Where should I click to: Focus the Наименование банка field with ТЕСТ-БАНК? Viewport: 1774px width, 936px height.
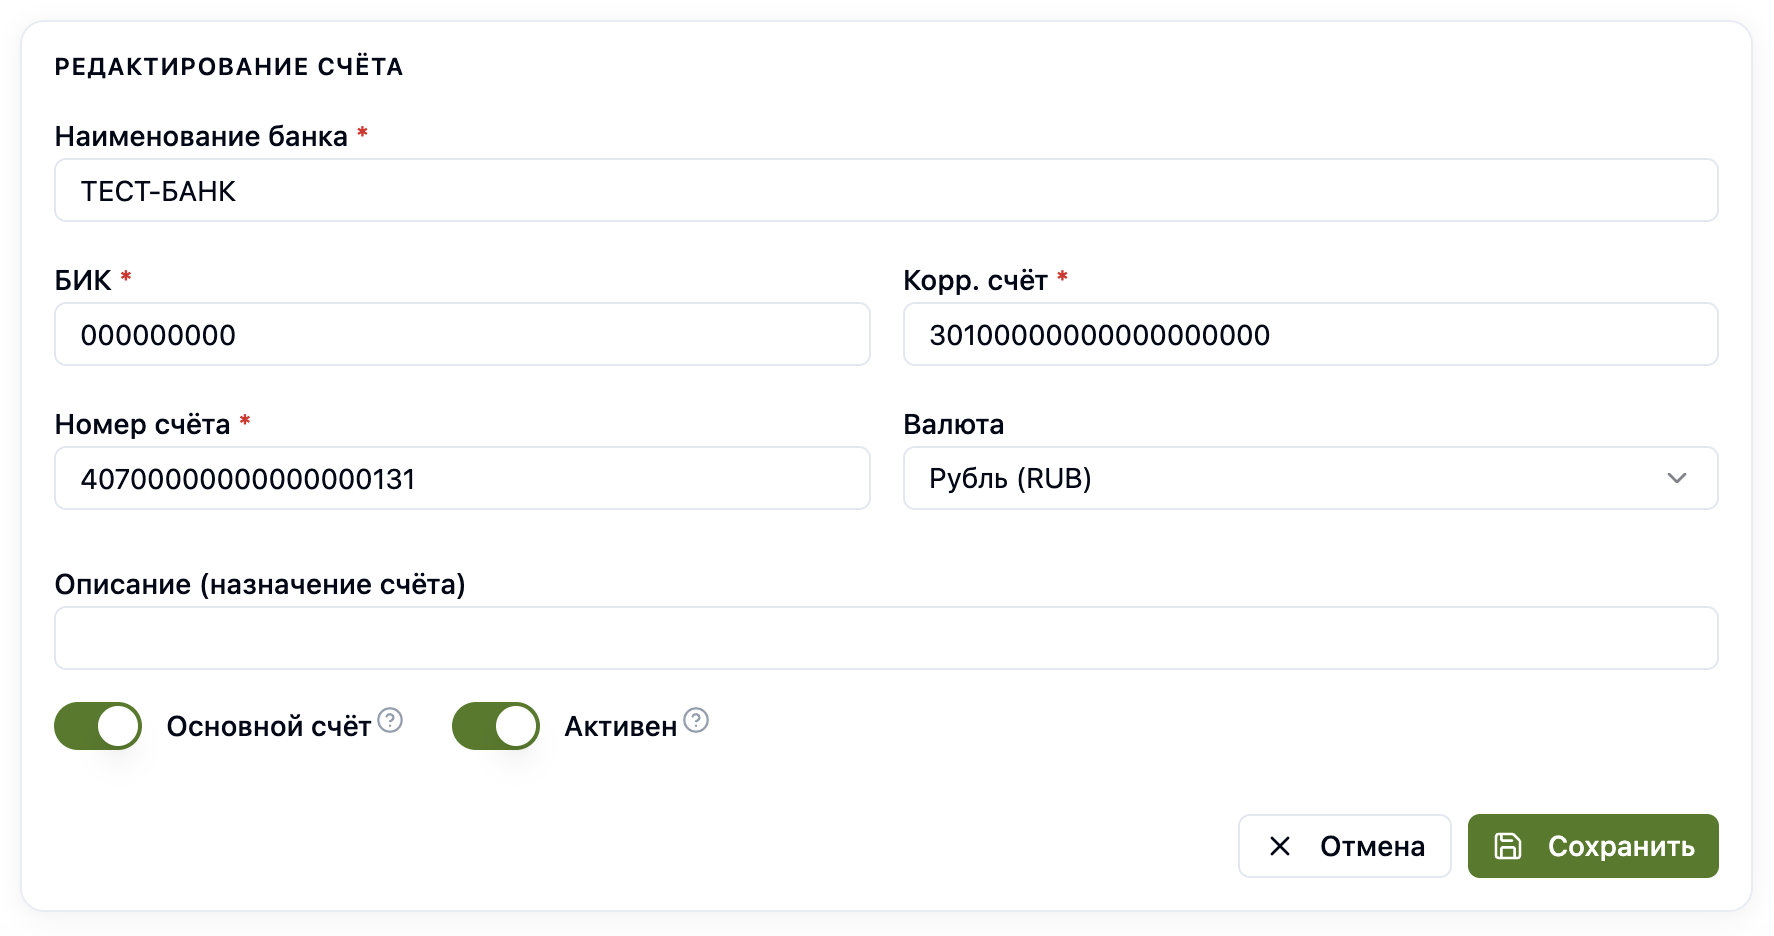pos(886,190)
